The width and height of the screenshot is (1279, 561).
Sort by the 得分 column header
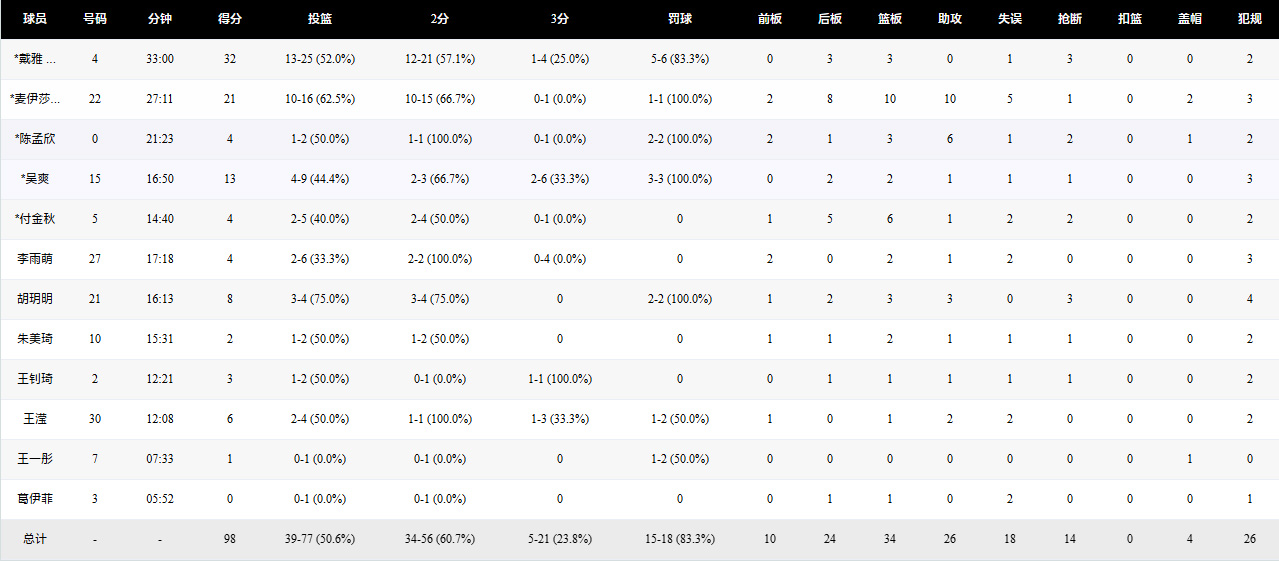pos(230,19)
